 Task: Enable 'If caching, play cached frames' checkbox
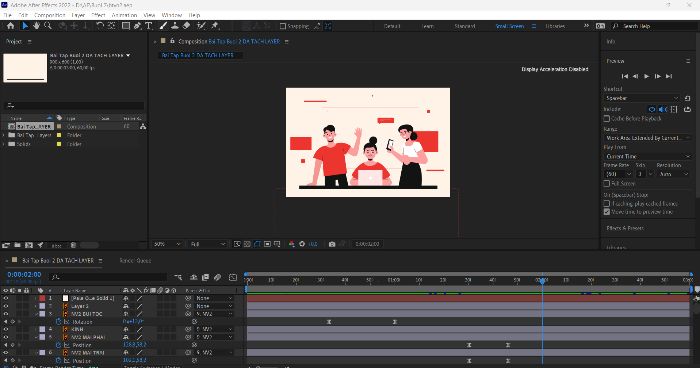click(607, 204)
